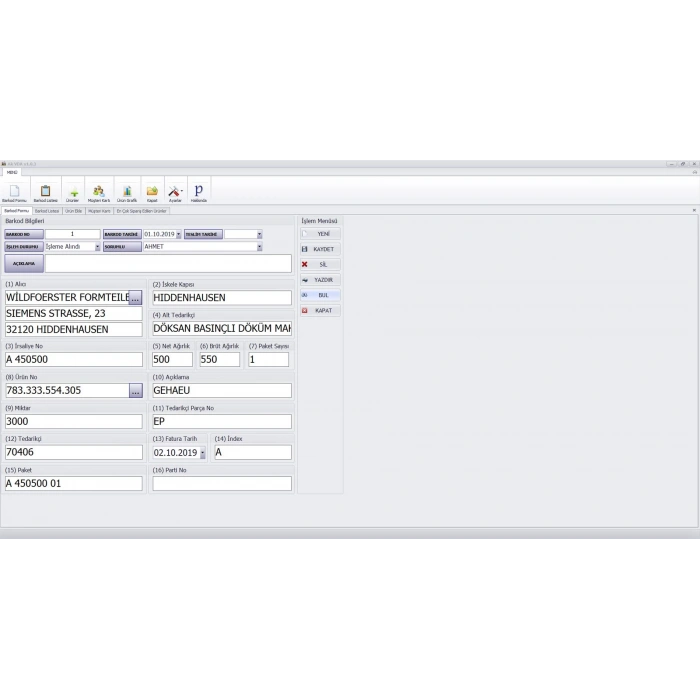This screenshot has width=700, height=700.
Task: Click the Barkod No input field
Action: pos(73,234)
